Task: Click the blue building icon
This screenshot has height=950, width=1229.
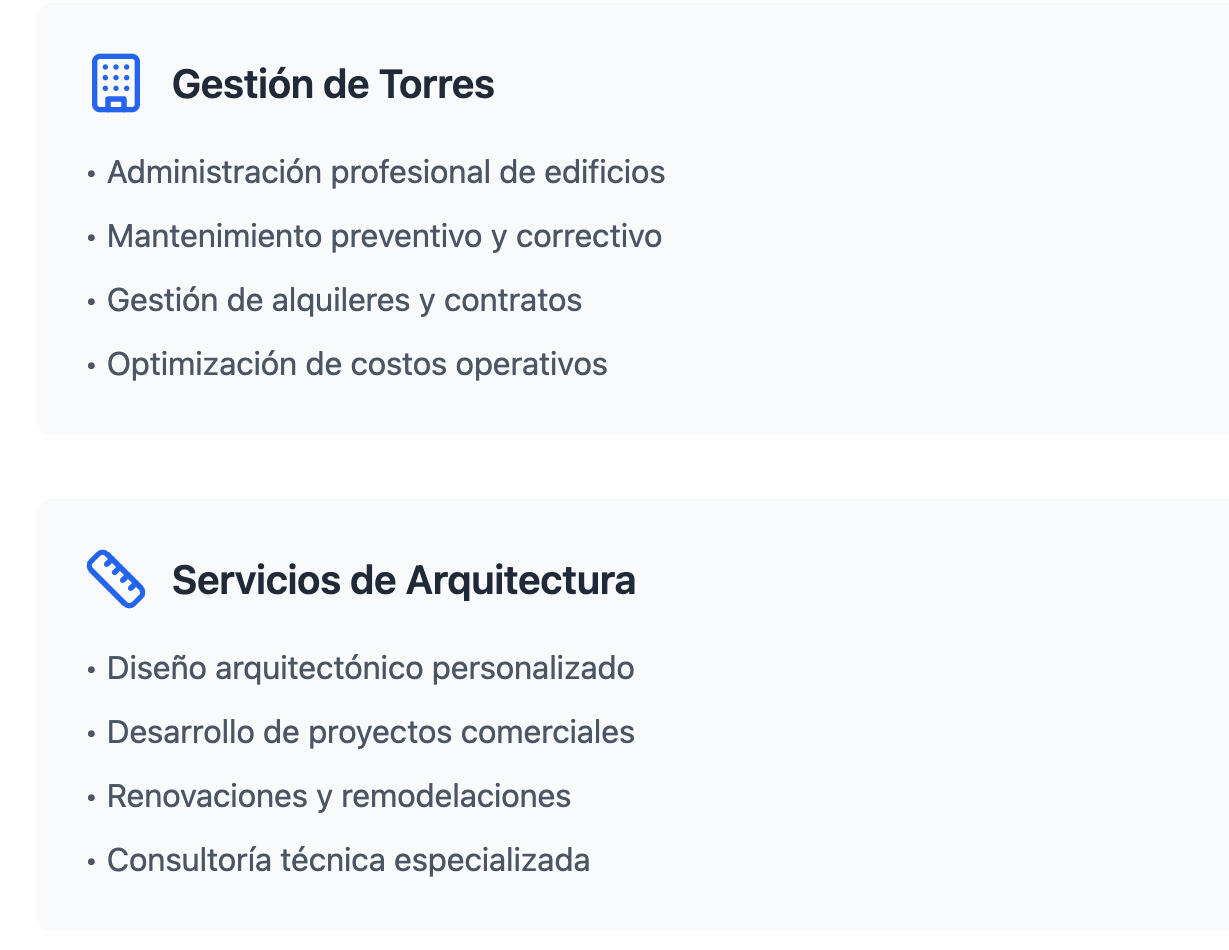Action: 116,83
